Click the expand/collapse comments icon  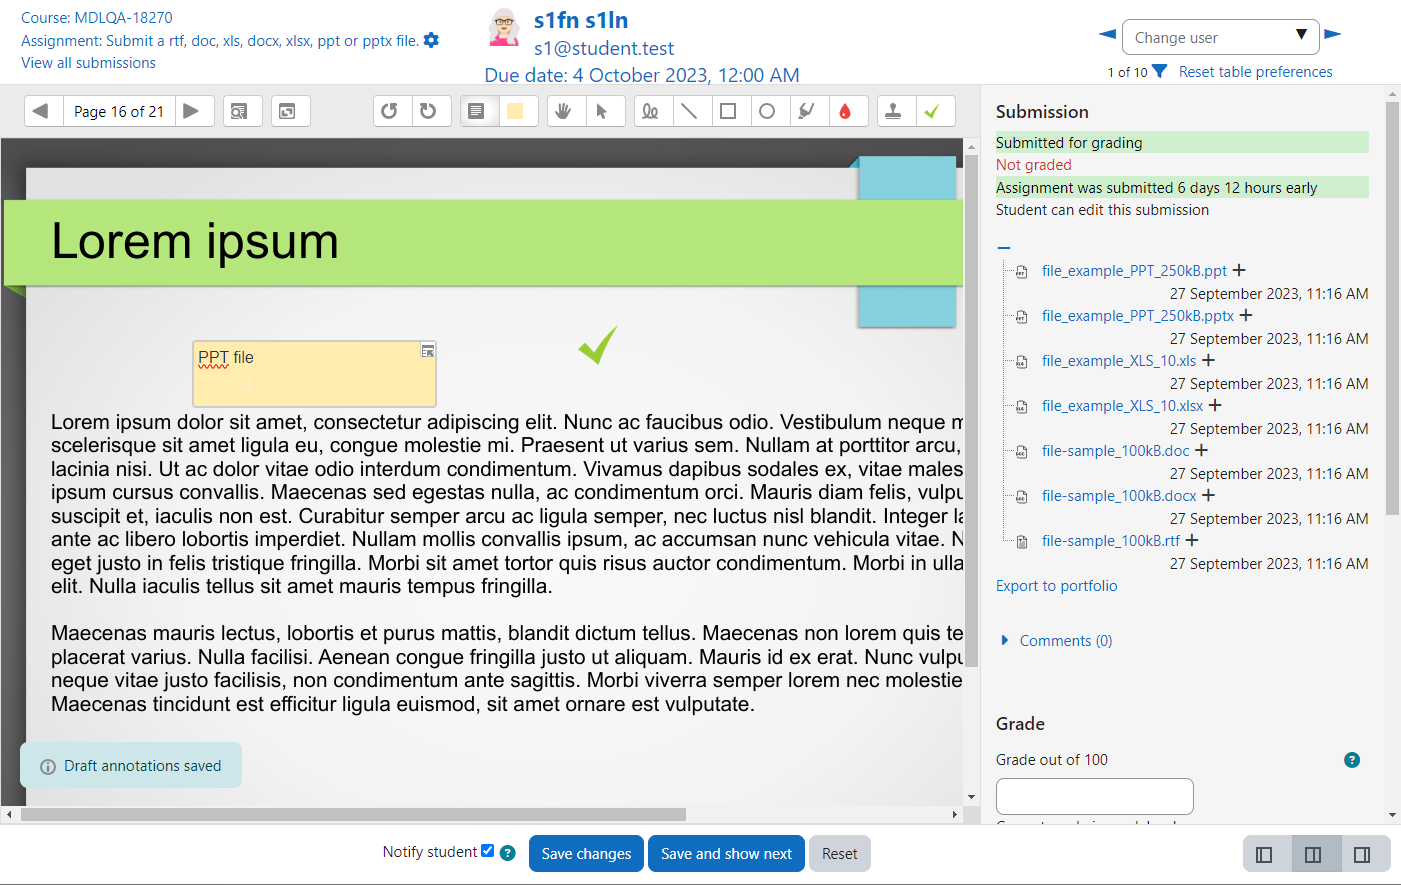click(287, 111)
